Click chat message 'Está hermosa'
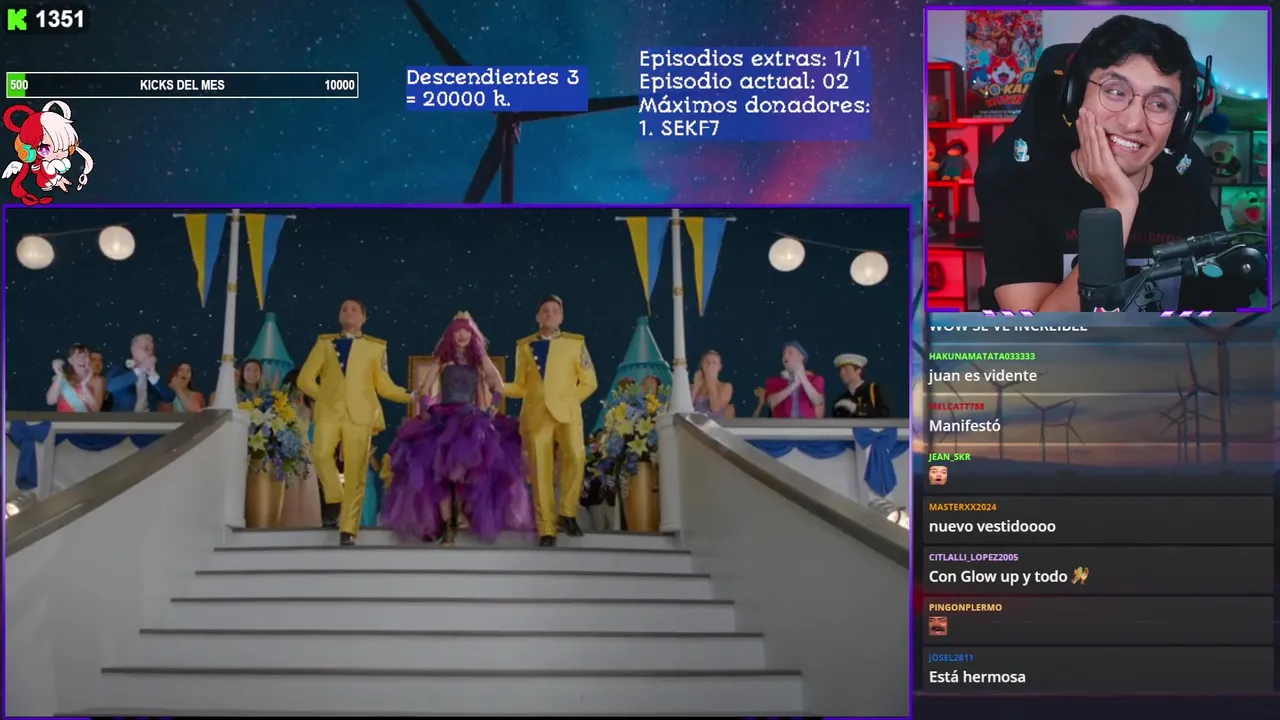The height and width of the screenshot is (720, 1280). (977, 677)
